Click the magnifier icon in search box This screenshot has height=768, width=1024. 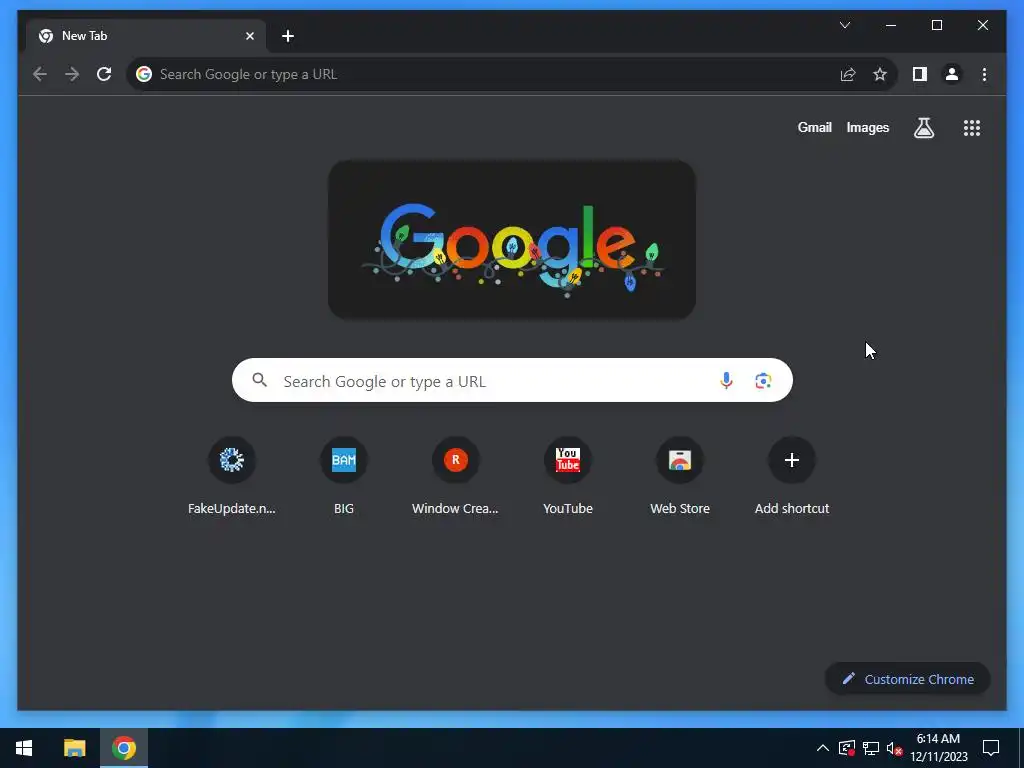coord(260,380)
